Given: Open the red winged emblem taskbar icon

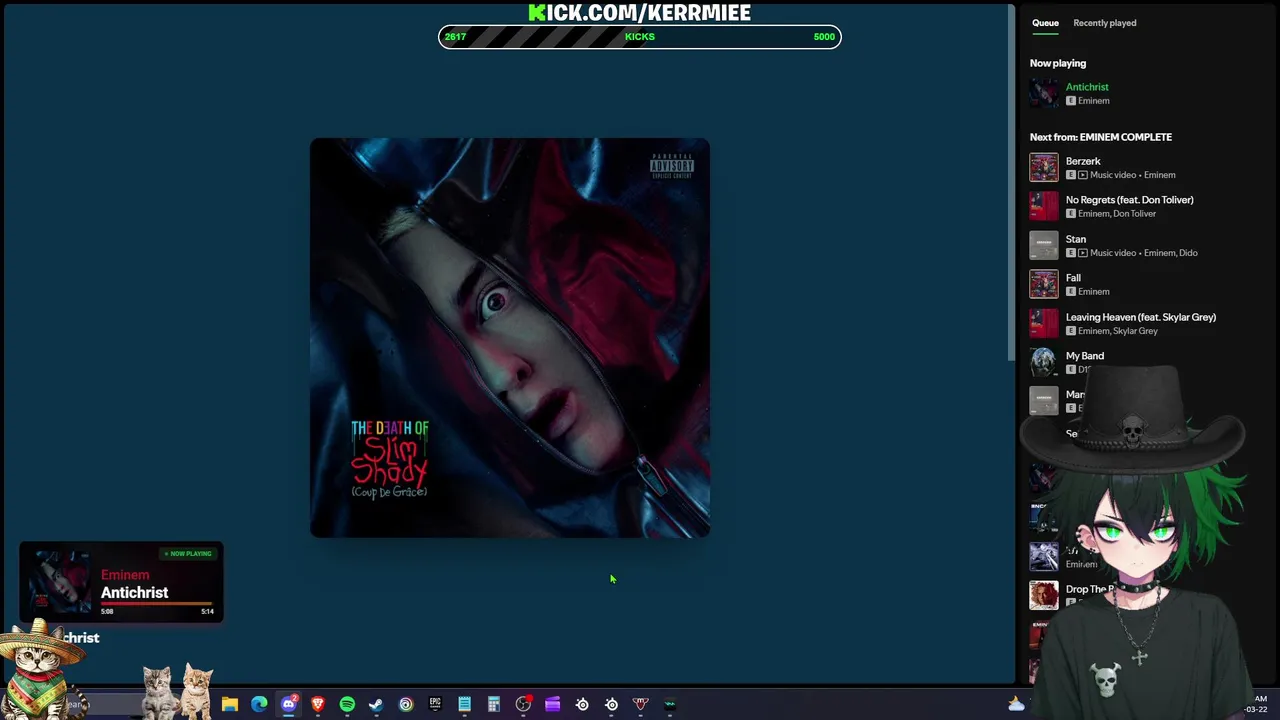Looking at the screenshot, I should pos(641,704).
